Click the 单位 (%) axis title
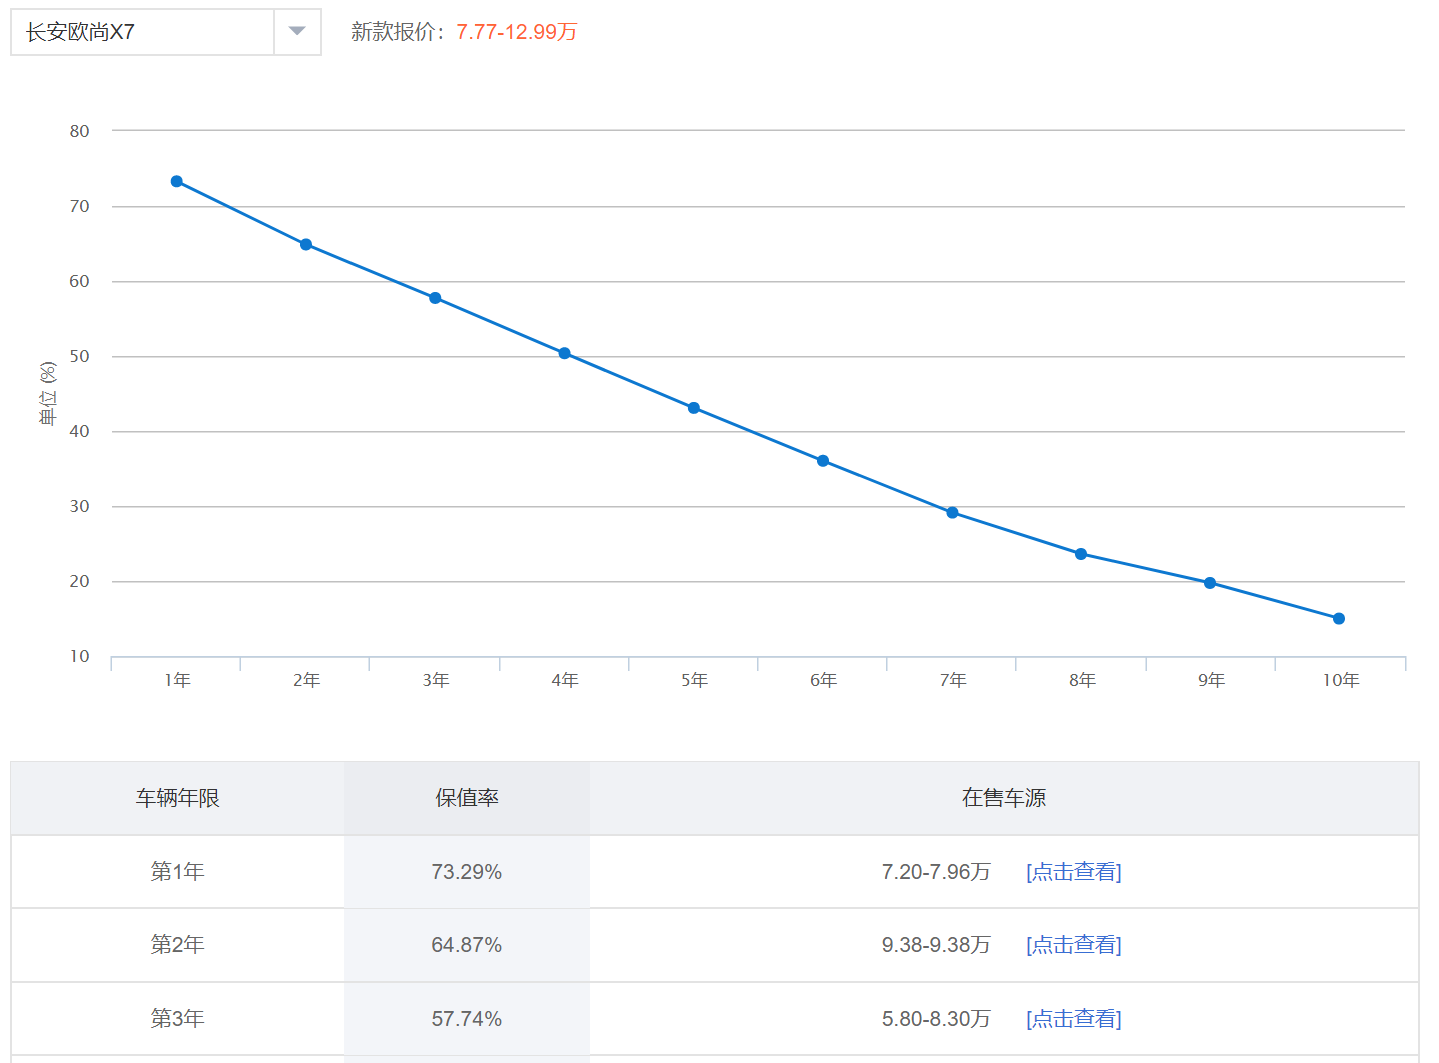Screen dimensions: 1439x1063 pyautogui.click(x=47, y=393)
